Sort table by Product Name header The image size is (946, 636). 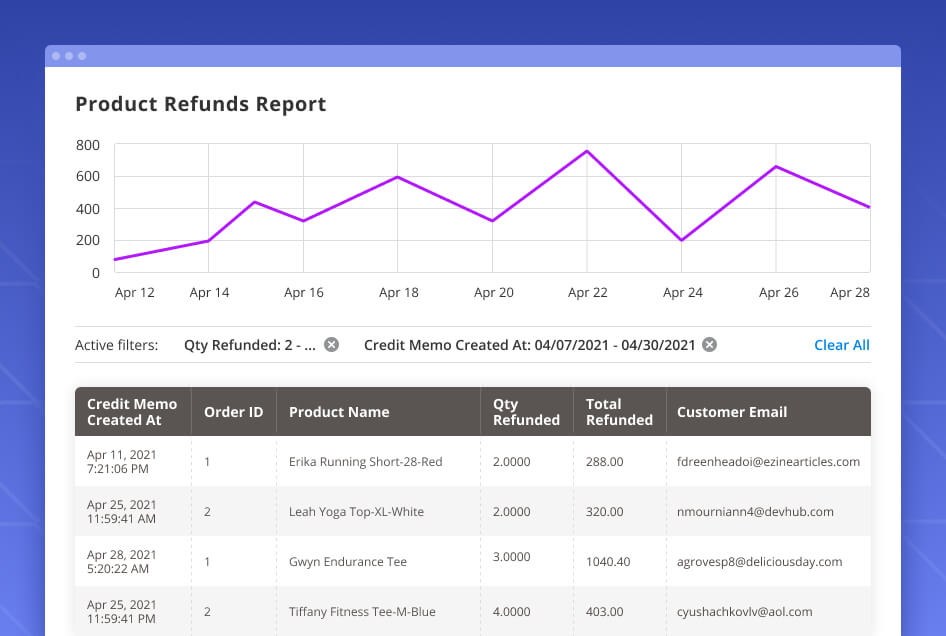(x=339, y=412)
